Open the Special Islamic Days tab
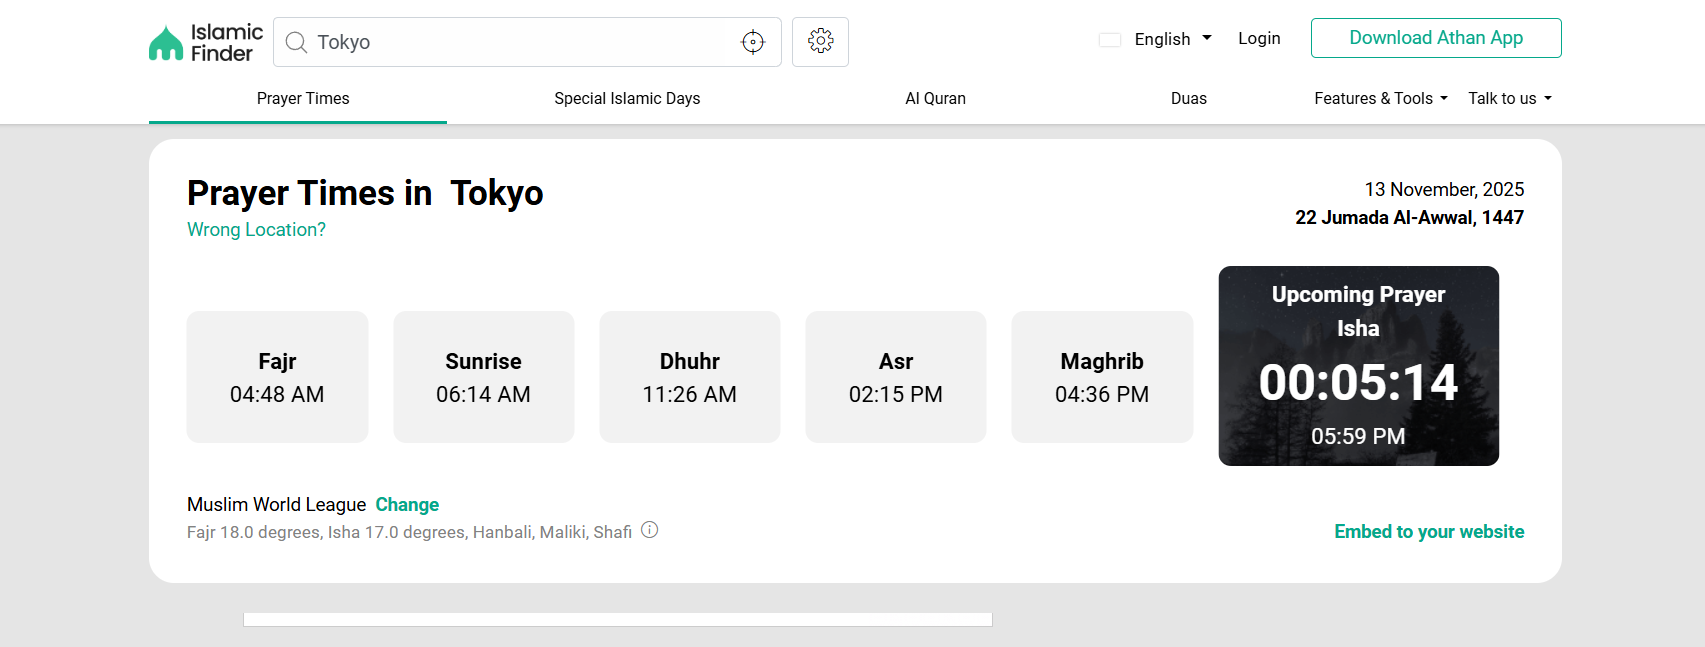1705x647 pixels. click(x=627, y=98)
